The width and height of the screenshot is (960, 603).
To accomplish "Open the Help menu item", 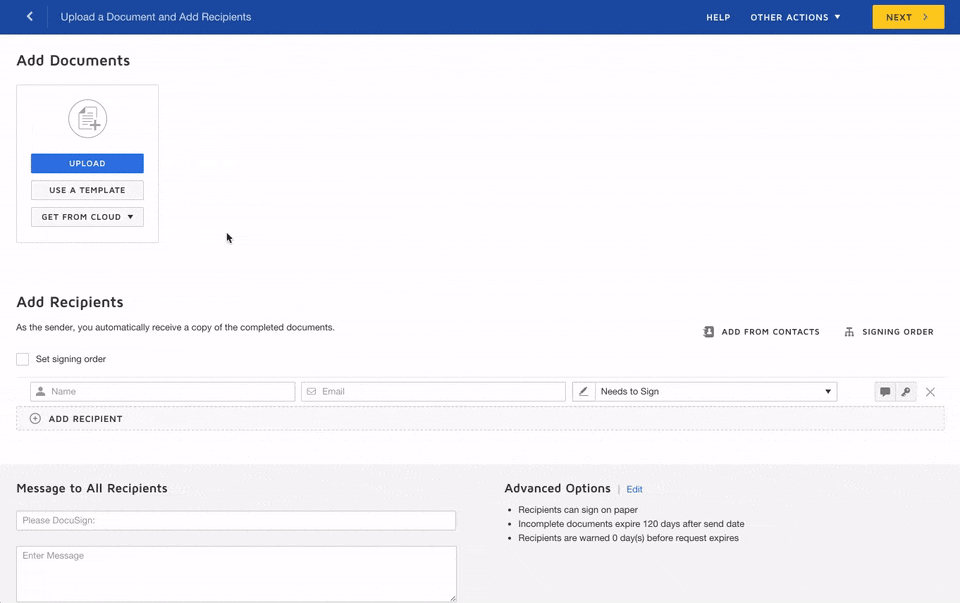I will [718, 17].
